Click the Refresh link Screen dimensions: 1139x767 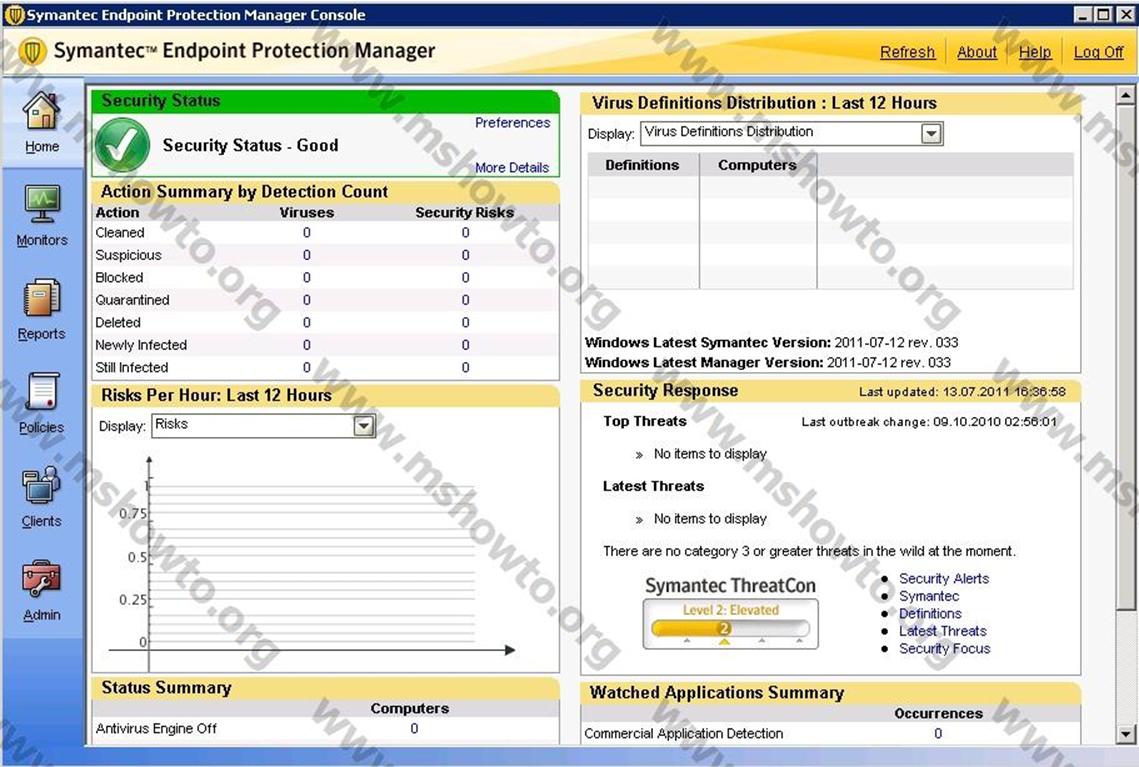click(907, 52)
